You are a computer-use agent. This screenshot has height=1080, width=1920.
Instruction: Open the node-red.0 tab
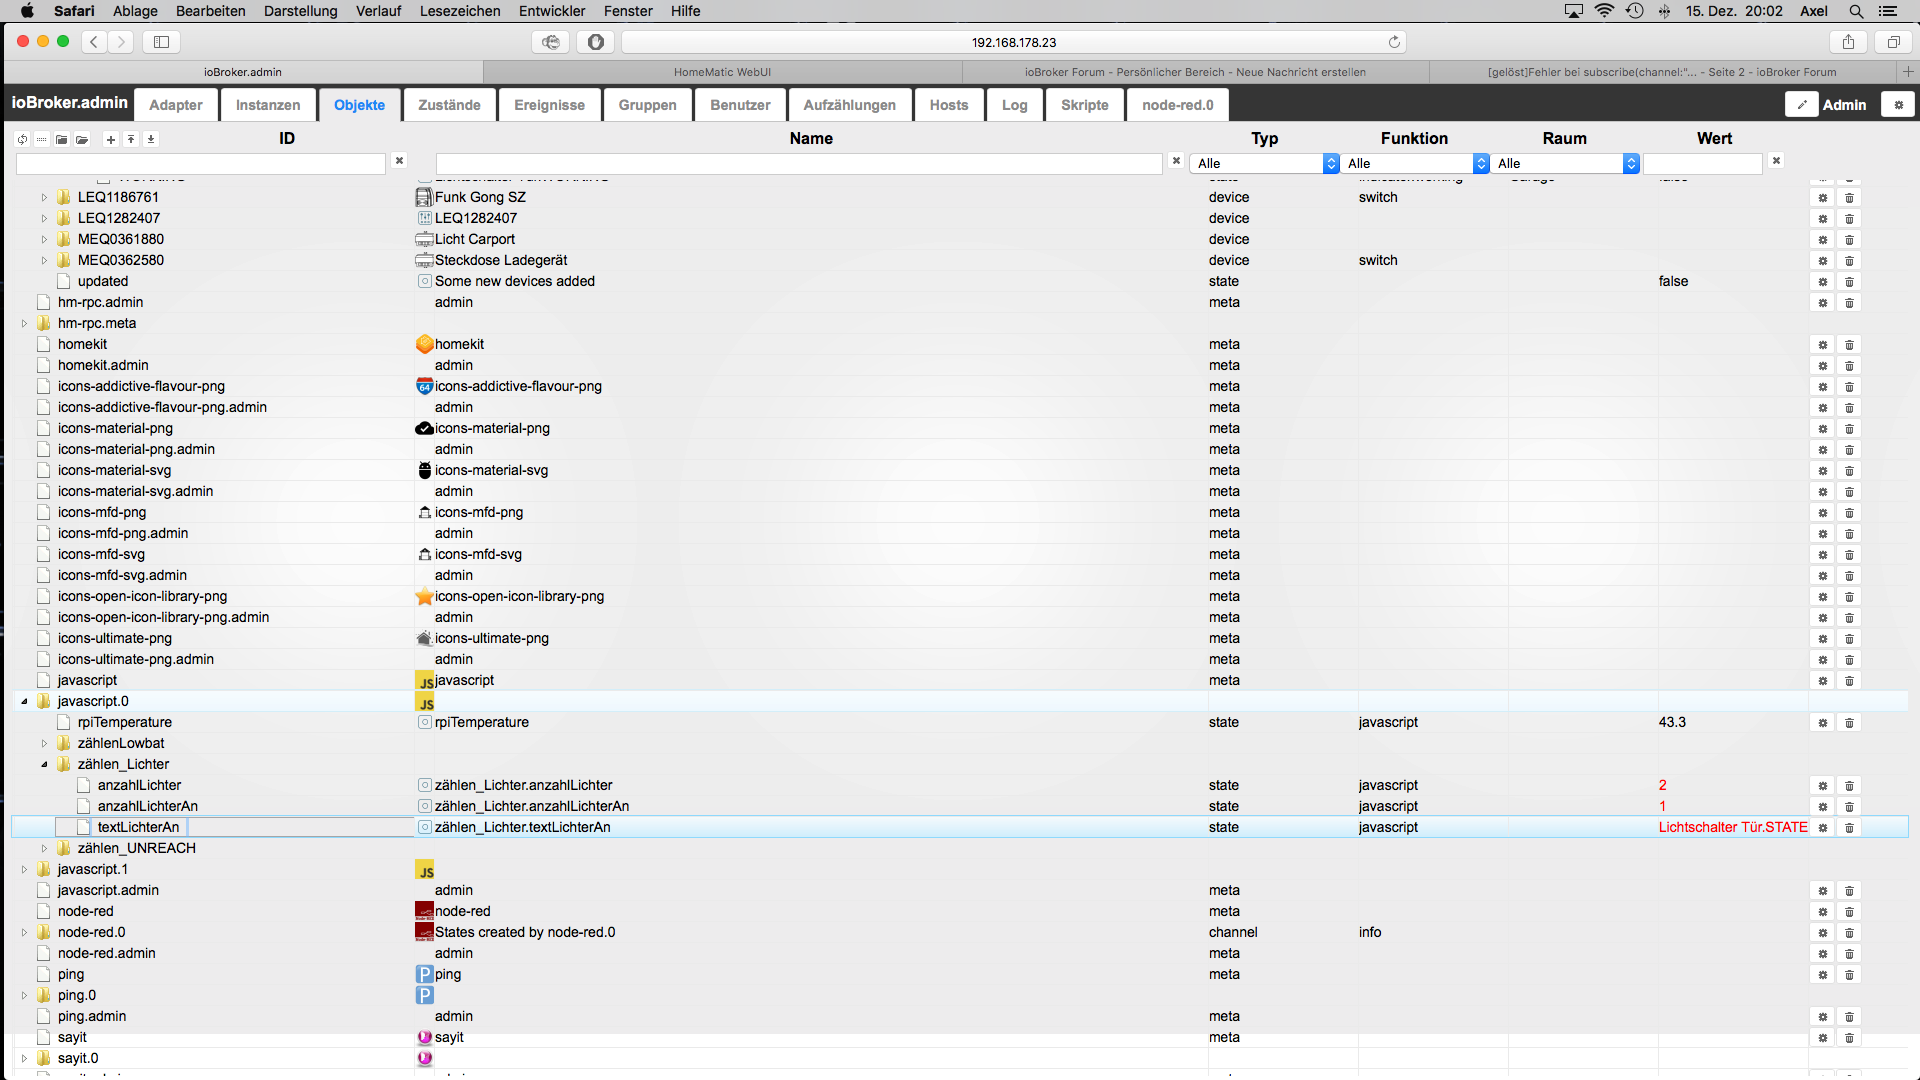[1177, 105]
